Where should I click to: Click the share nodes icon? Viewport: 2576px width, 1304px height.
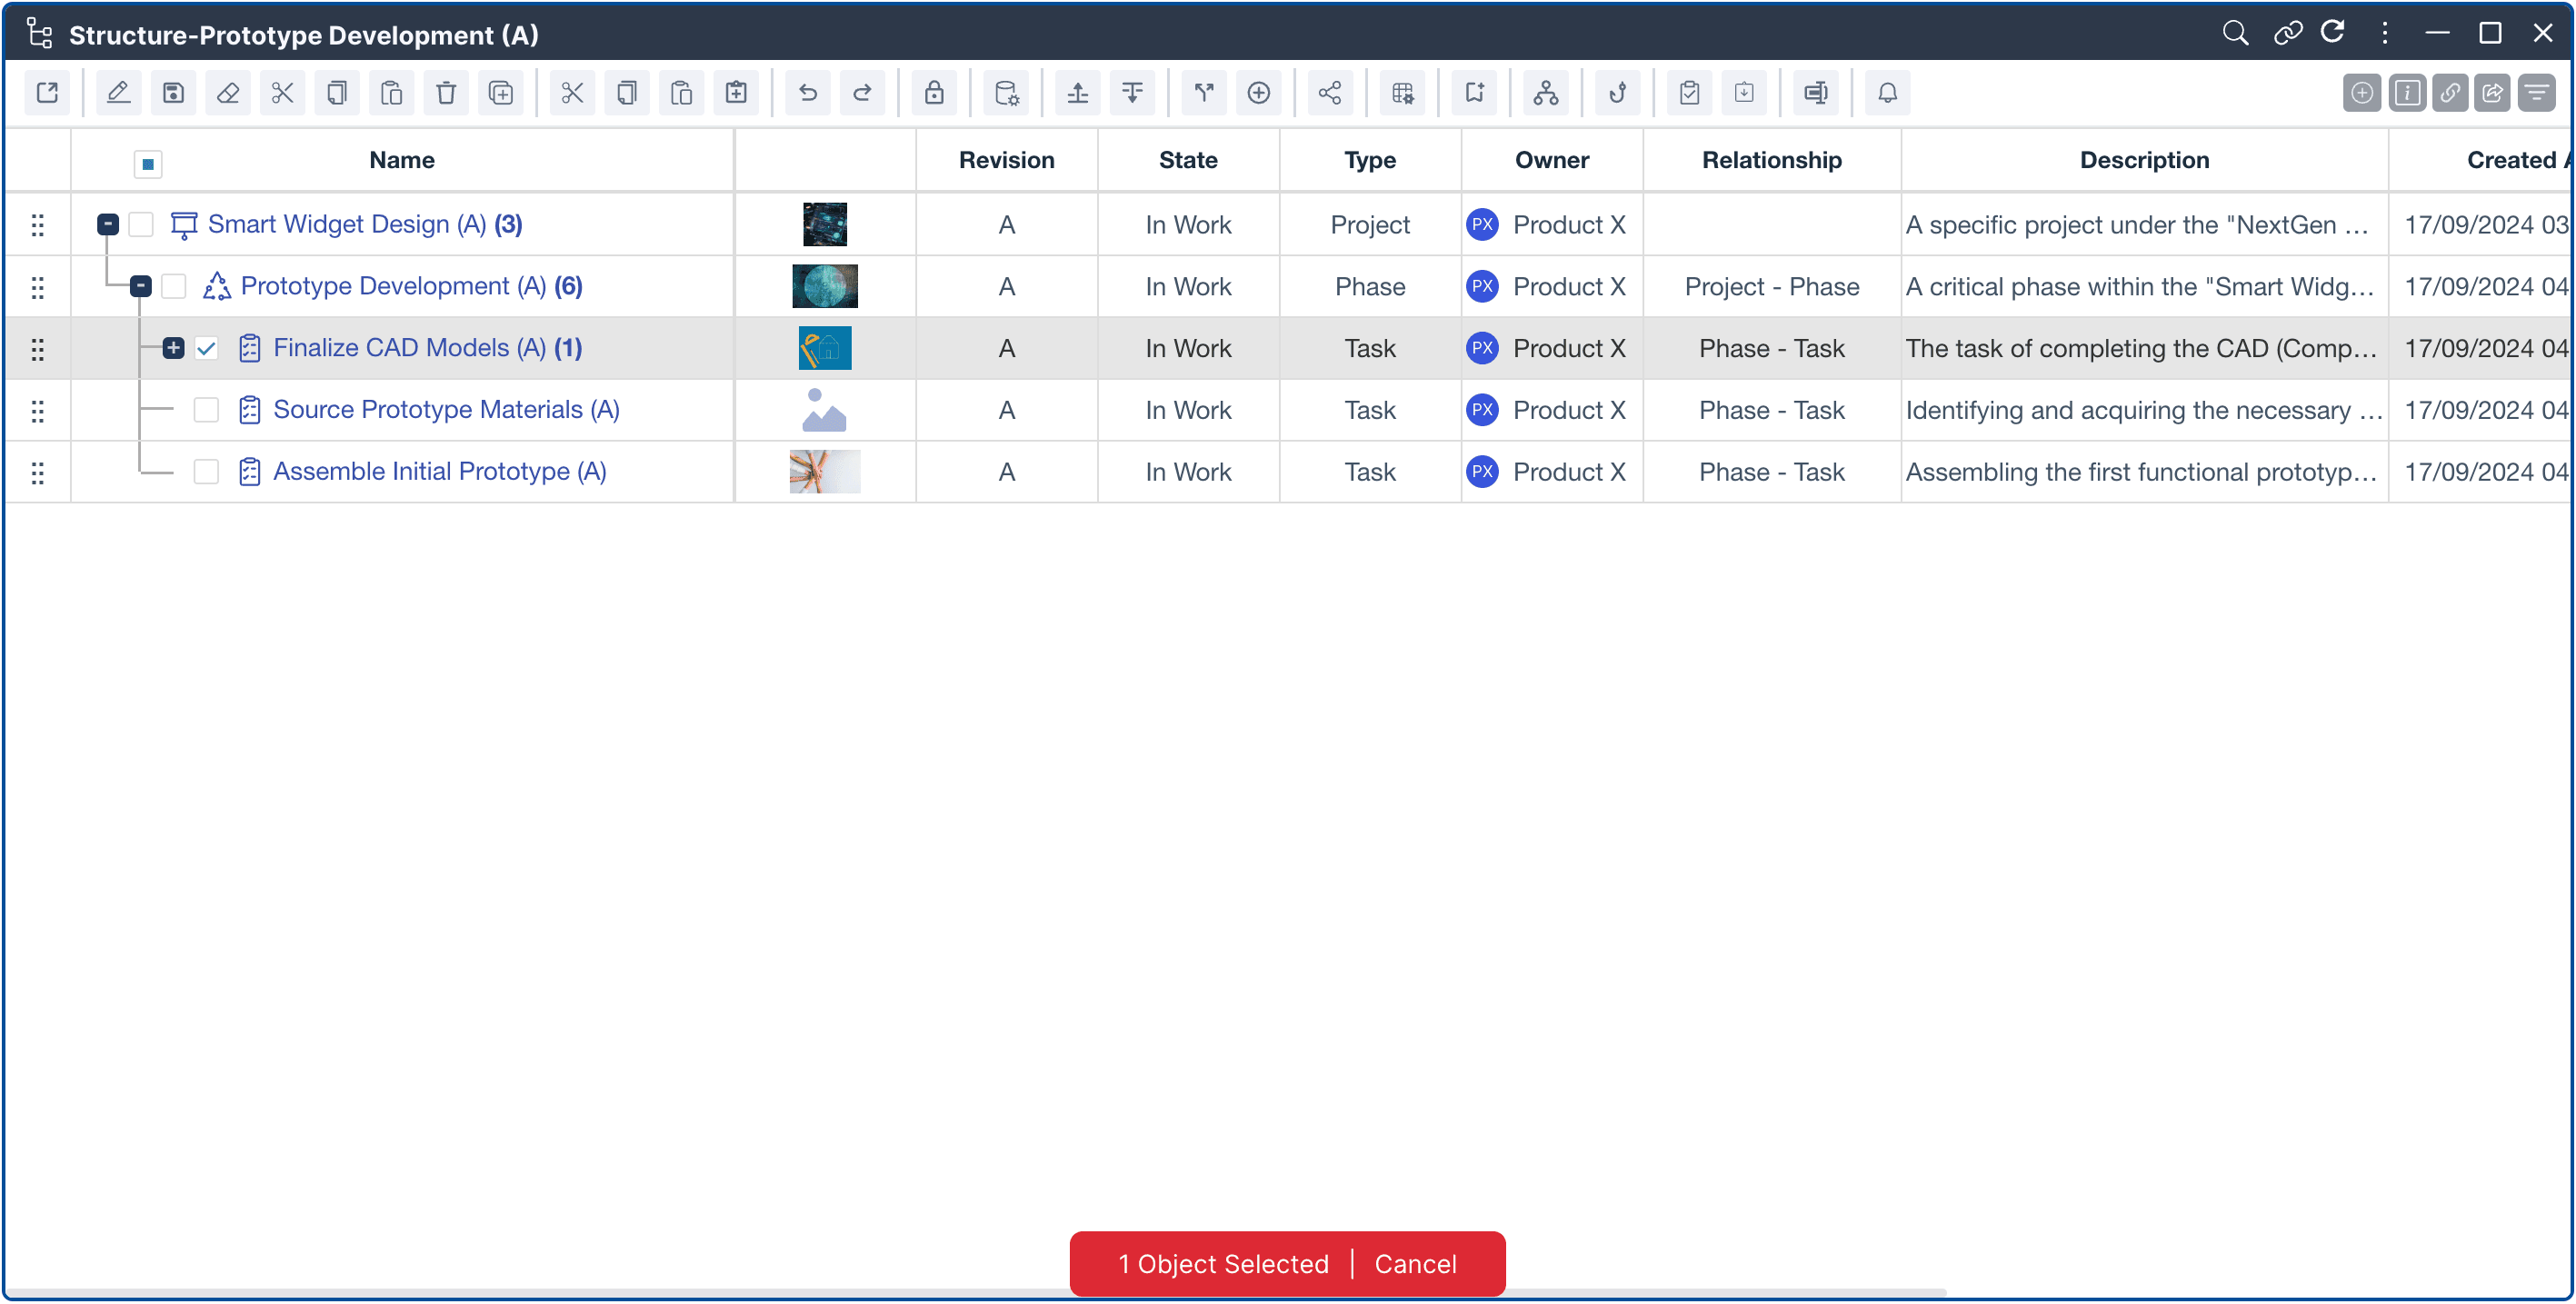coord(1329,93)
